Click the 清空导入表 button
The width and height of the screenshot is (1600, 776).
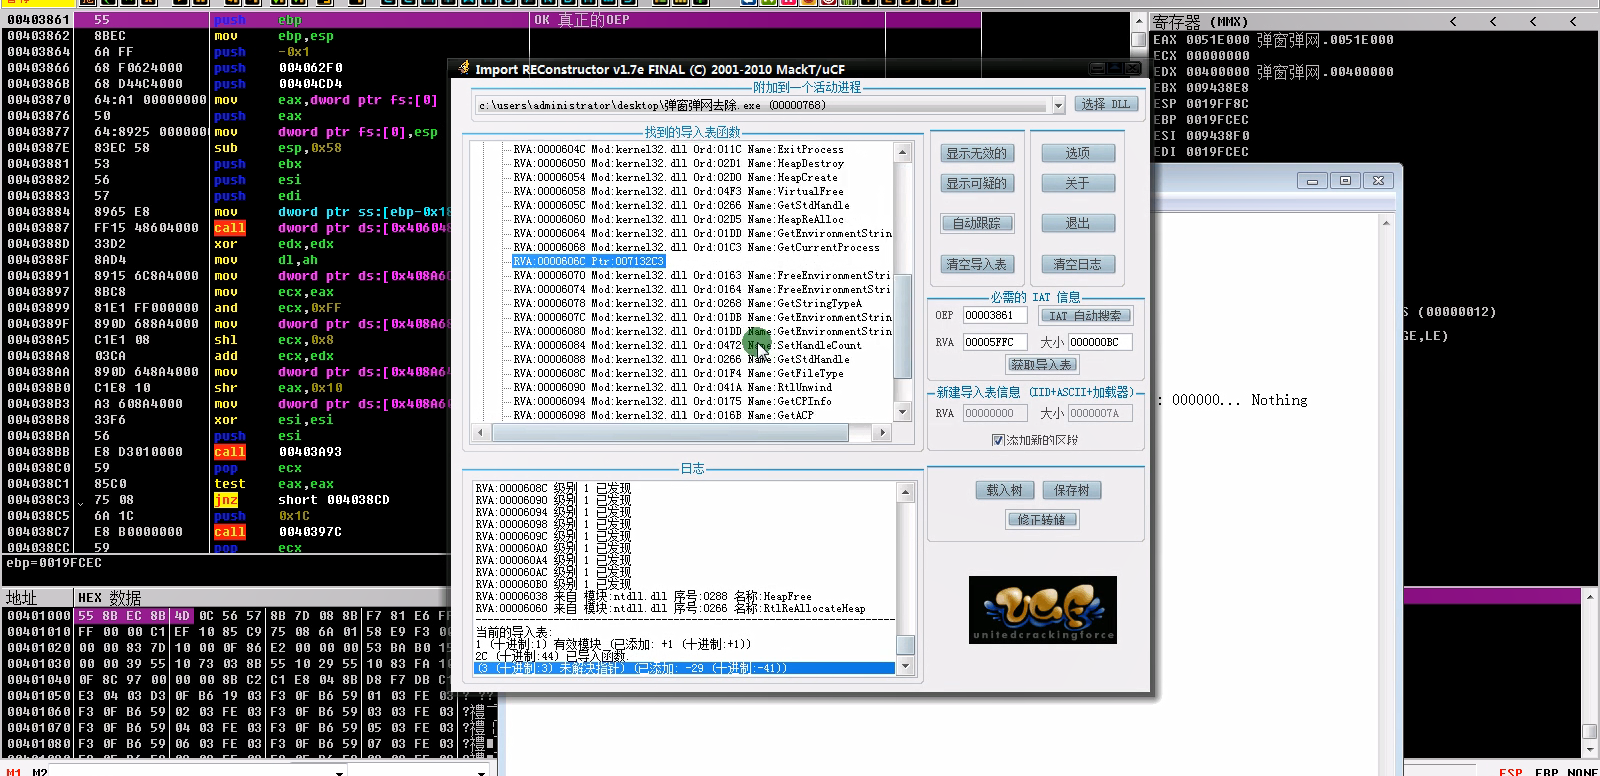[x=977, y=264]
